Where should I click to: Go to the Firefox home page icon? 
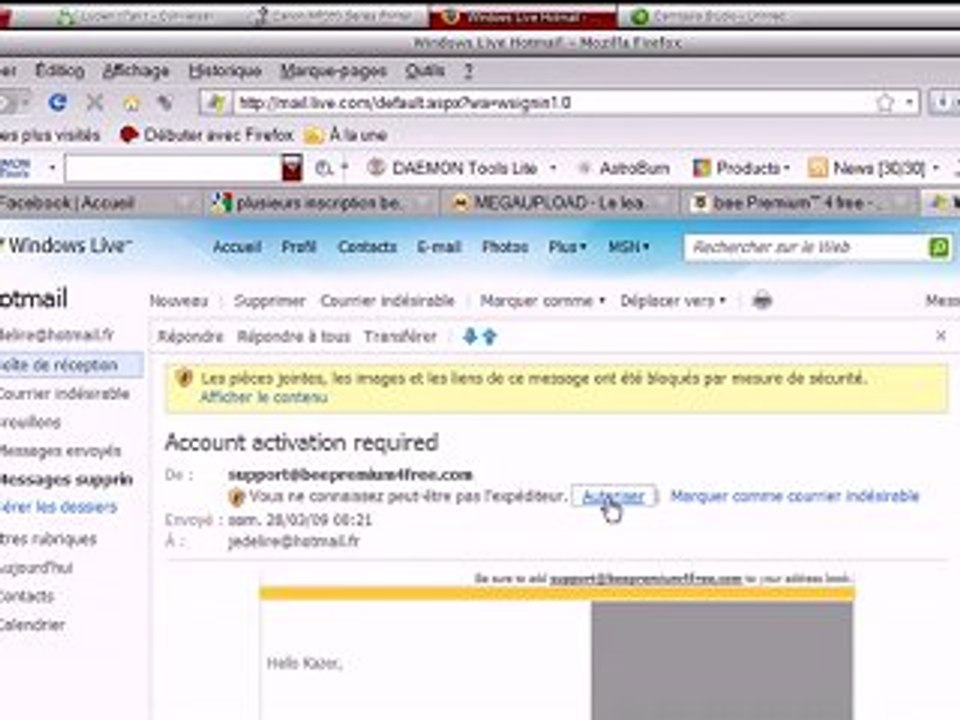pos(131,103)
